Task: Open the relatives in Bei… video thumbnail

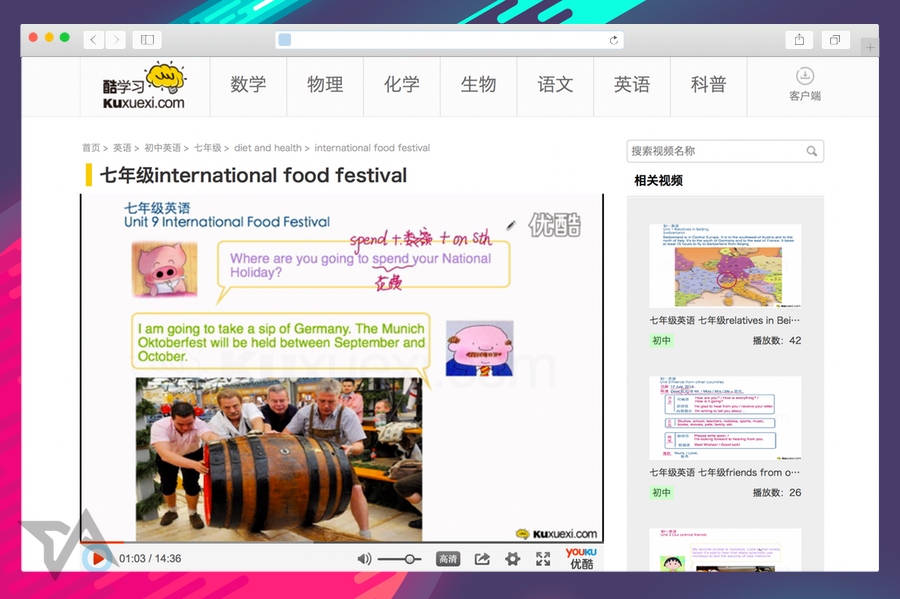Action: coord(725,266)
